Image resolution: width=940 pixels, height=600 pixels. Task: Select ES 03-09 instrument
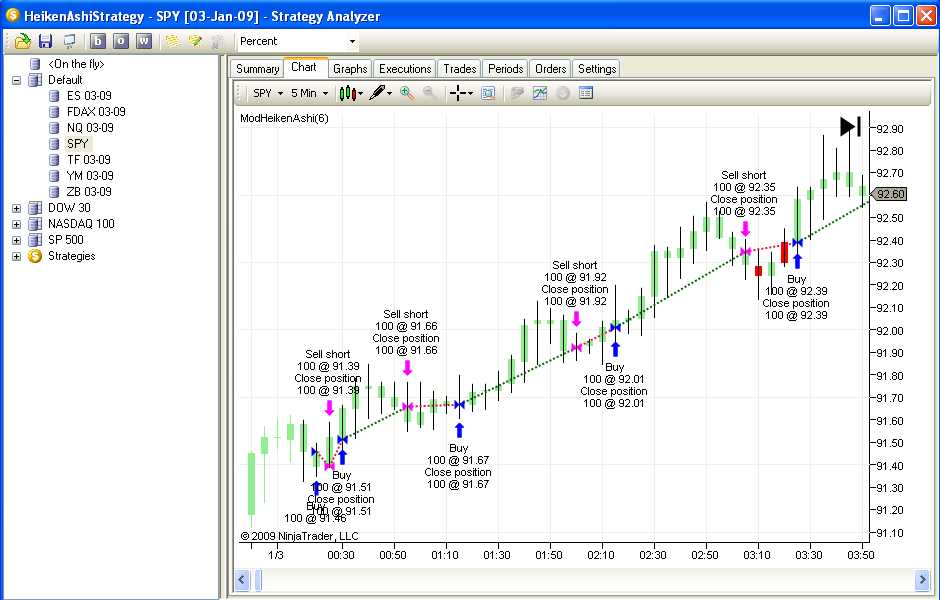pyautogui.click(x=89, y=96)
